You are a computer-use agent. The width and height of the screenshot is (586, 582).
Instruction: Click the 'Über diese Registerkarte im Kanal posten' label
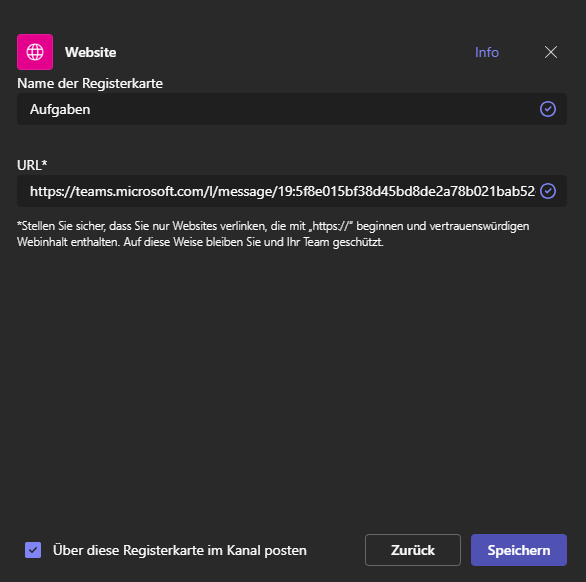pos(180,550)
